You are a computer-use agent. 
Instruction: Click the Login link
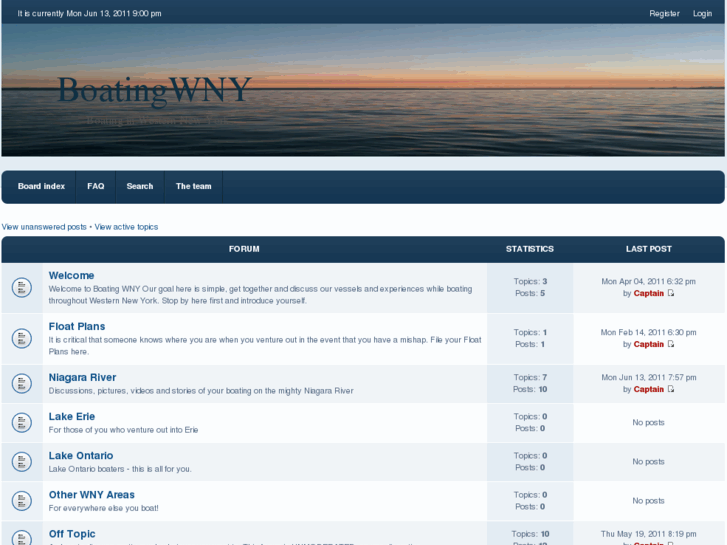point(702,13)
